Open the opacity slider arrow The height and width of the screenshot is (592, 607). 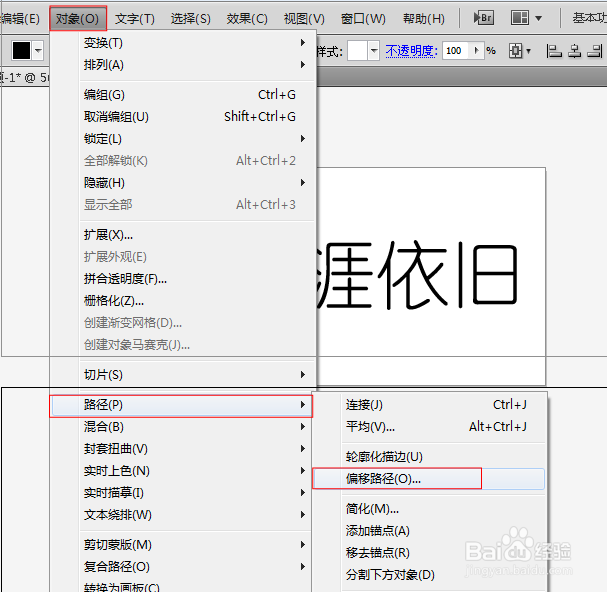click(477, 51)
